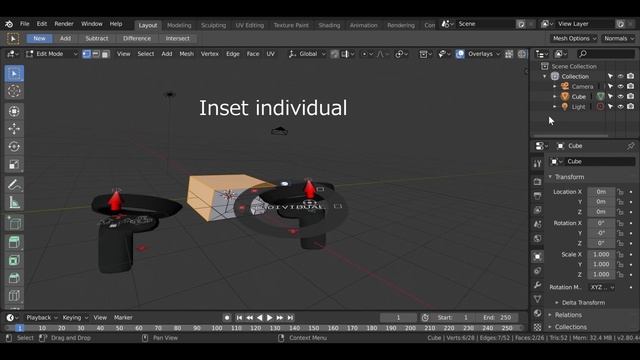
Task: Select the Loop Cut tool
Action: point(14,296)
